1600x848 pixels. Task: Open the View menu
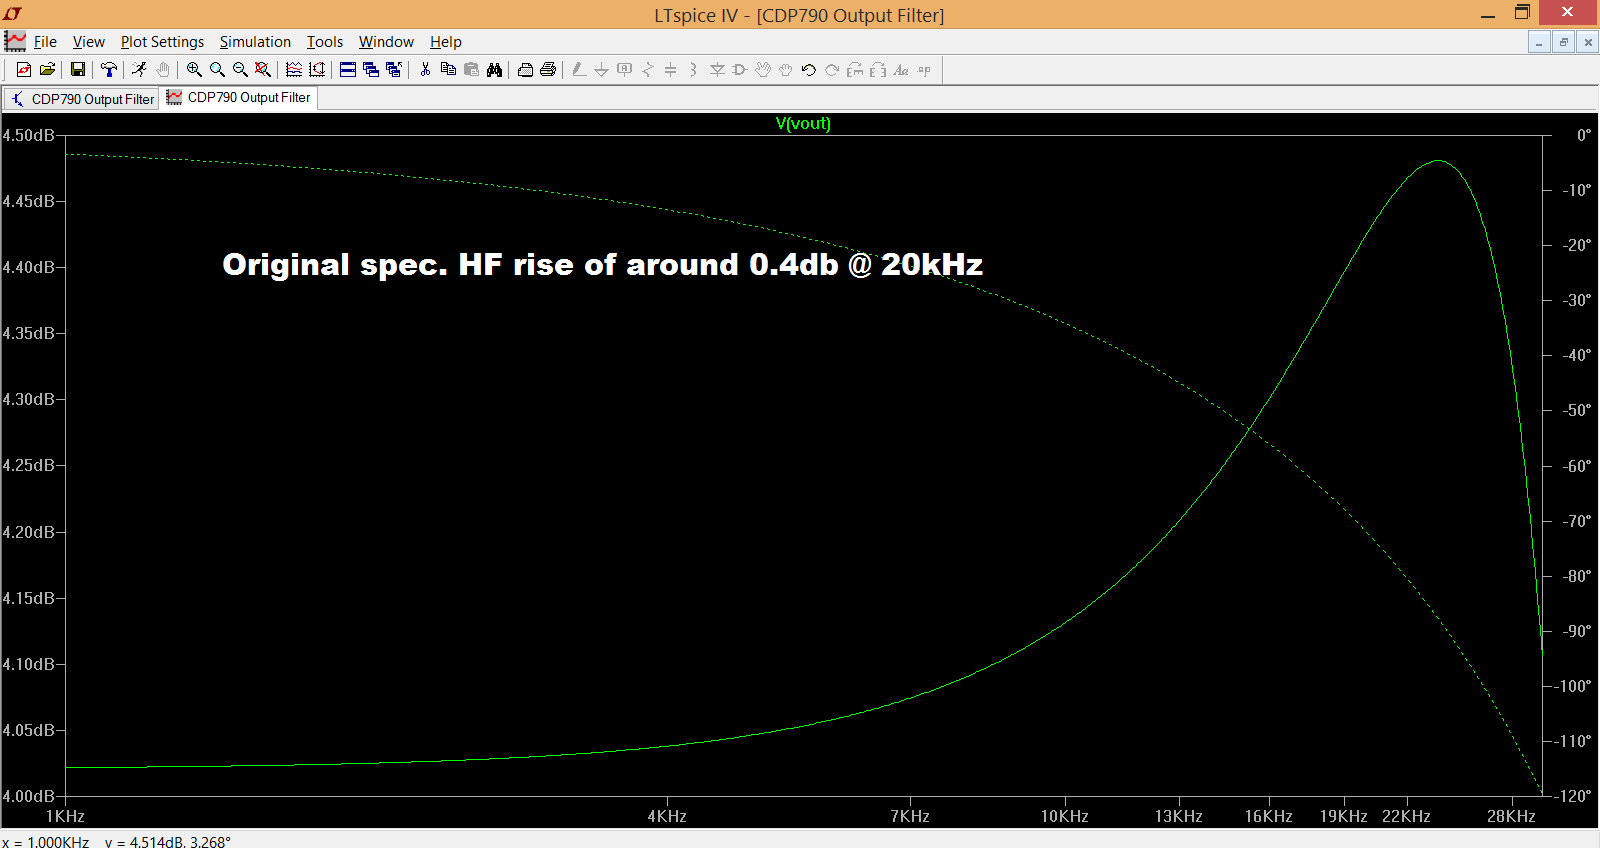pos(88,42)
